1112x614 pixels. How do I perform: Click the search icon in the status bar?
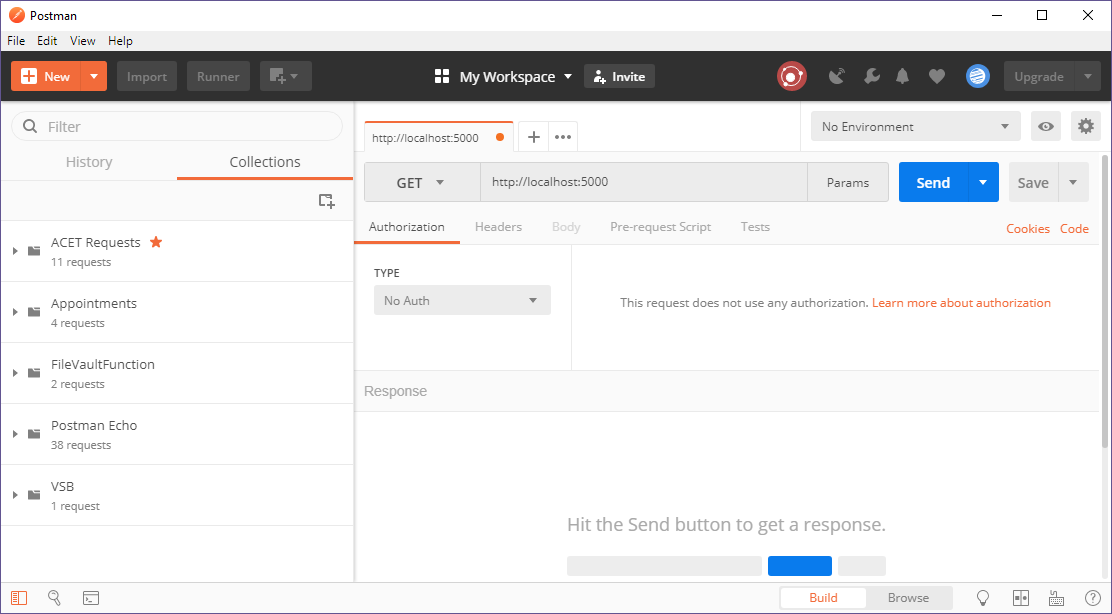pos(55,597)
